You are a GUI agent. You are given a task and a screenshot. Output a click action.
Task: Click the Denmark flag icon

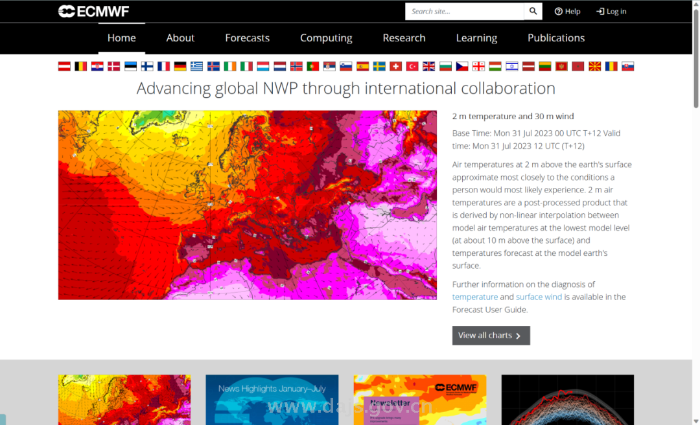coord(114,67)
